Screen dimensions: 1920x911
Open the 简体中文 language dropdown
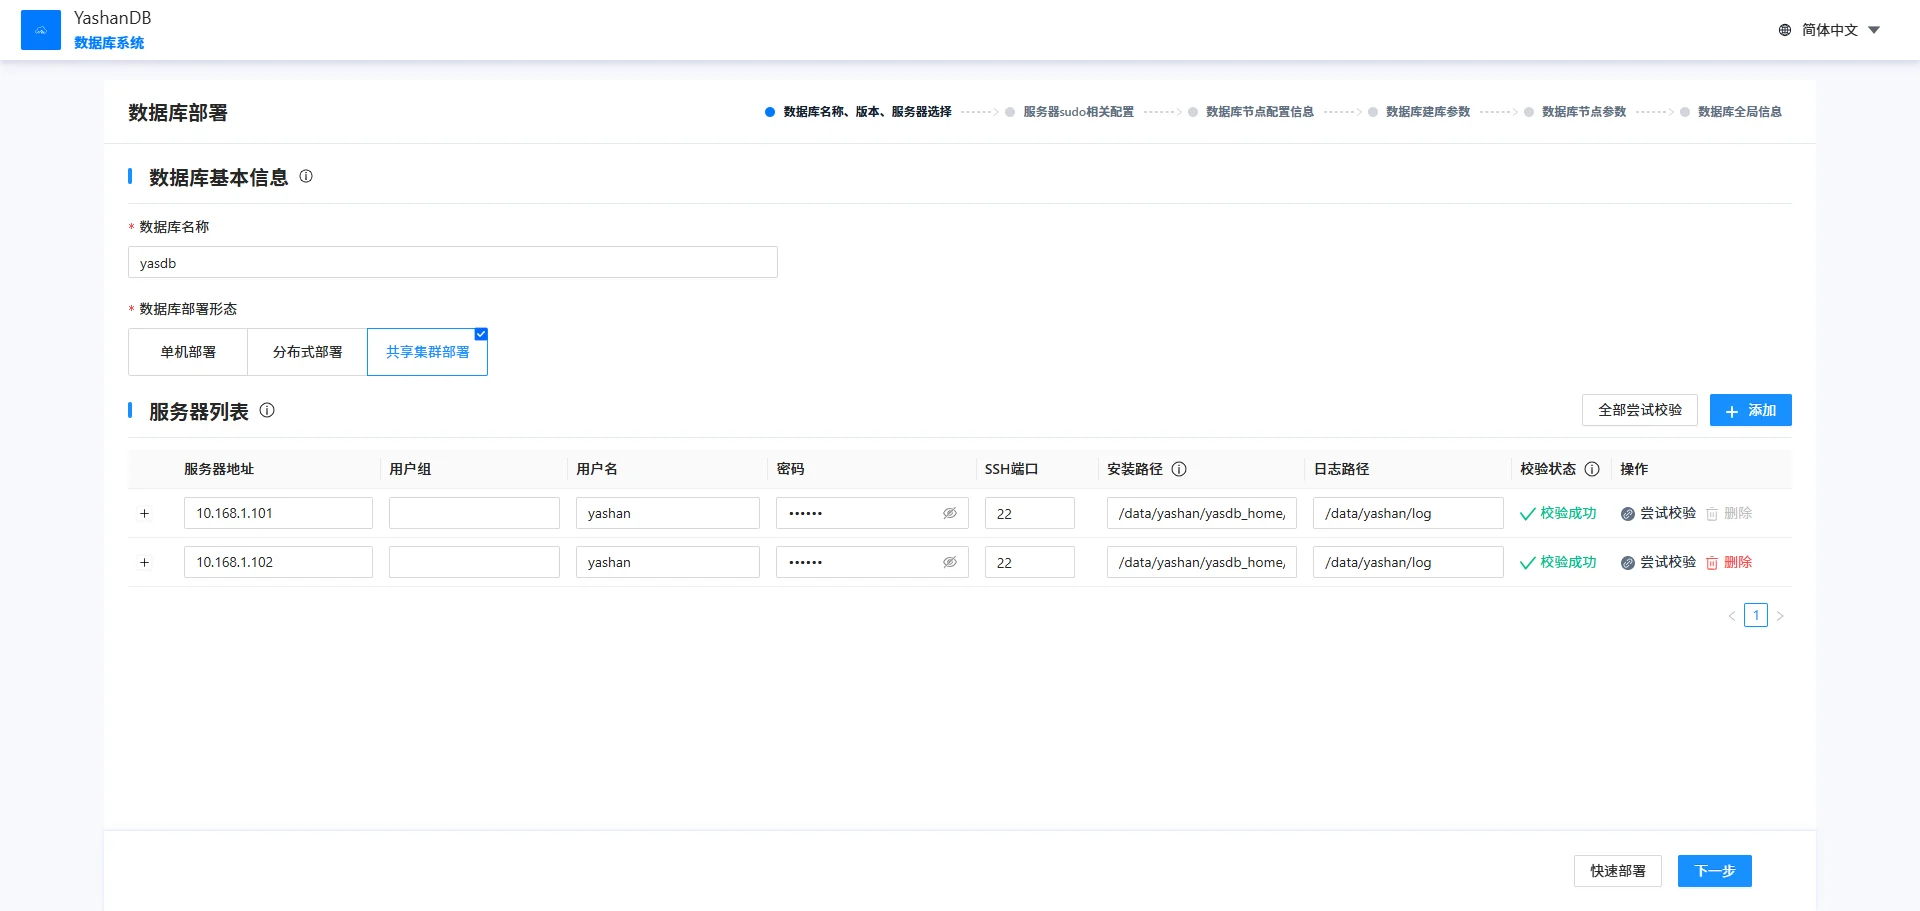pos(1830,30)
